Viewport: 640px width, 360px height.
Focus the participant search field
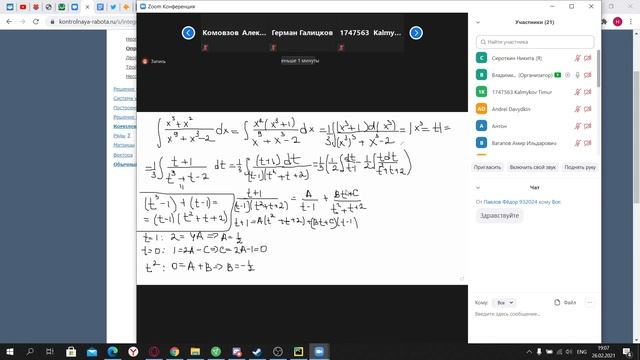pos(535,42)
